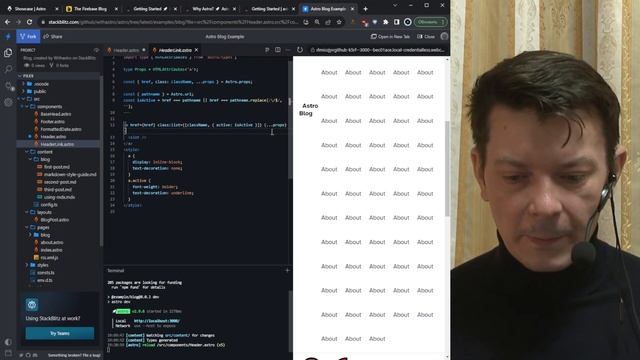Open BaseHead.astro in the file tree
Viewport: 640px width, 360px height.
(x=56, y=114)
